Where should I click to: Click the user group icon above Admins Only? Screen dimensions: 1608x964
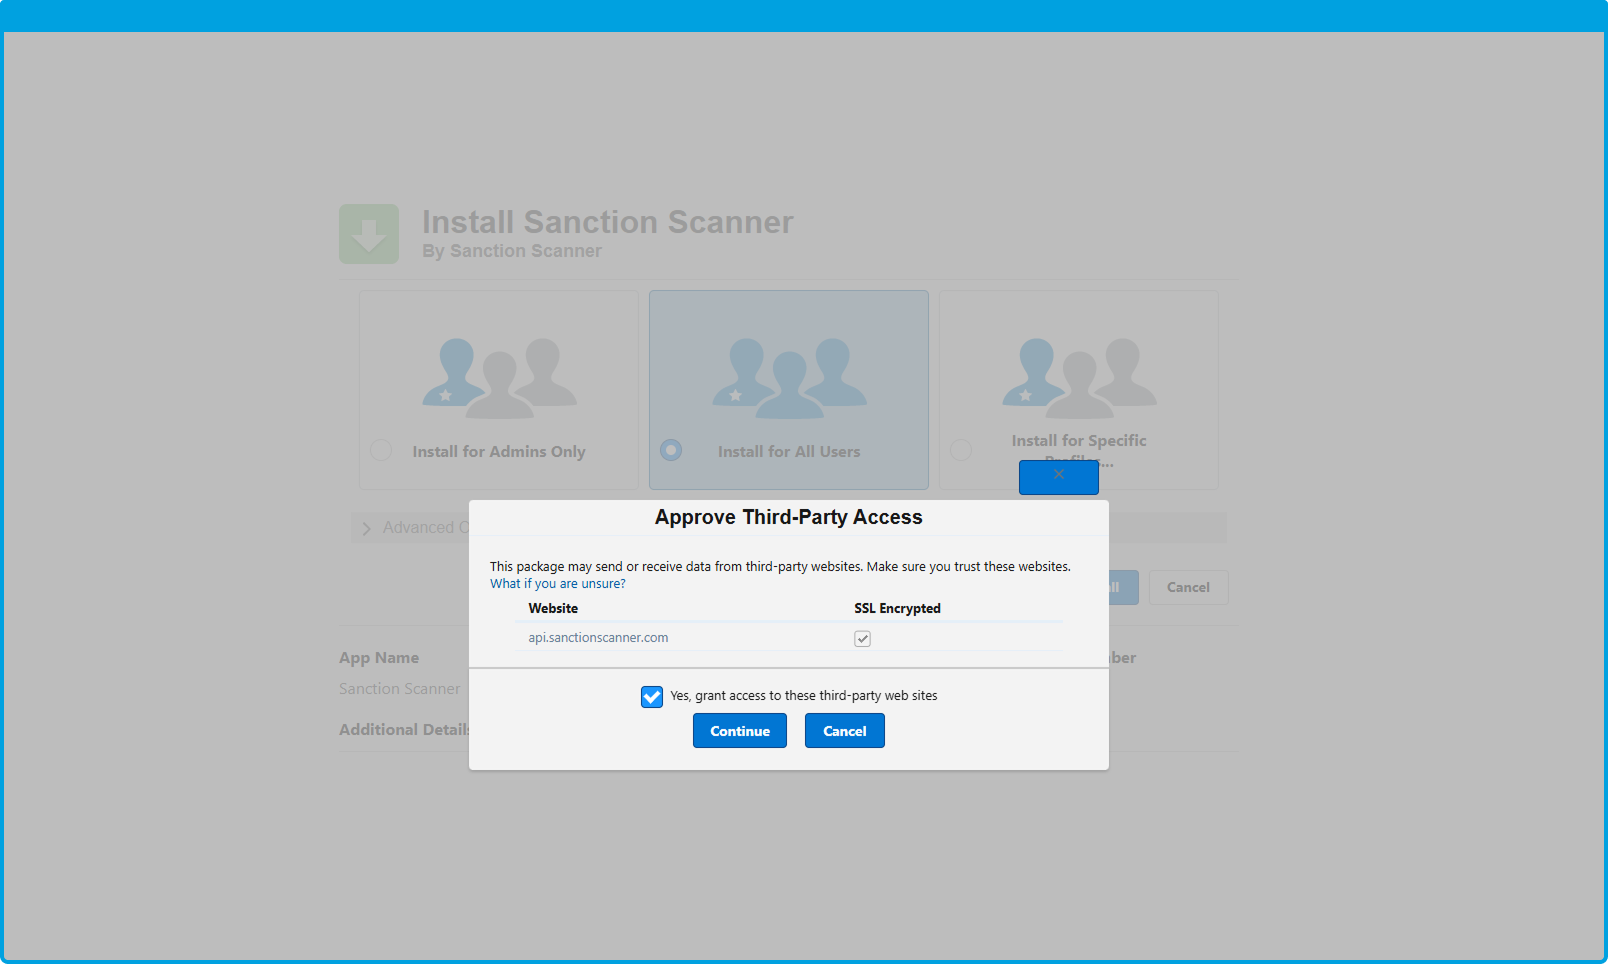tap(499, 378)
